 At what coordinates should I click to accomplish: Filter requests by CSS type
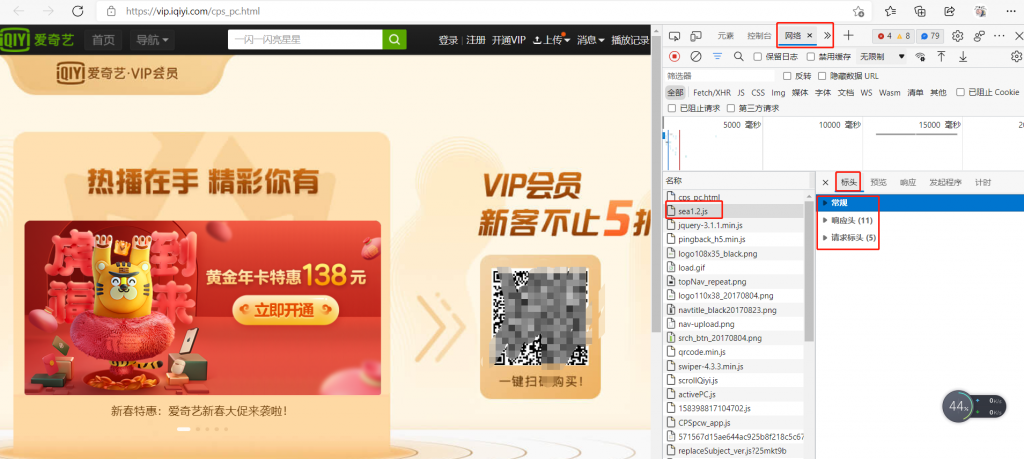pos(758,92)
